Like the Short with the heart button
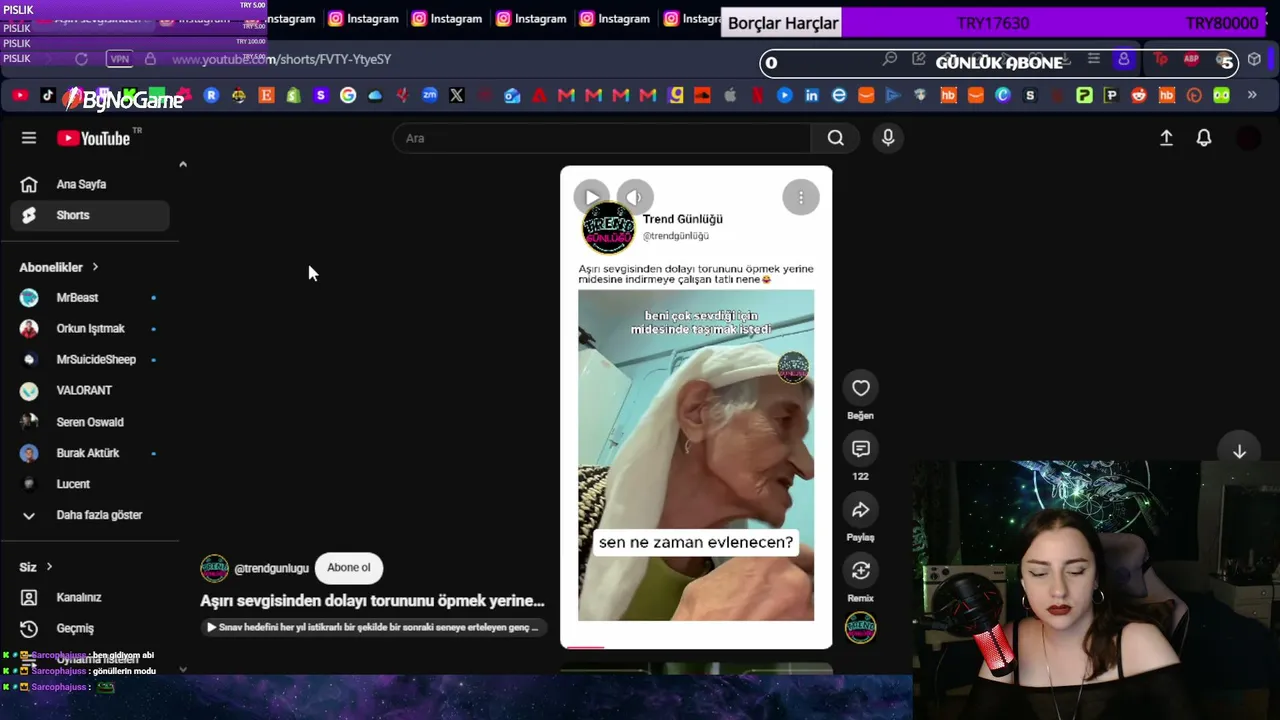The width and height of the screenshot is (1280, 720). click(x=861, y=388)
